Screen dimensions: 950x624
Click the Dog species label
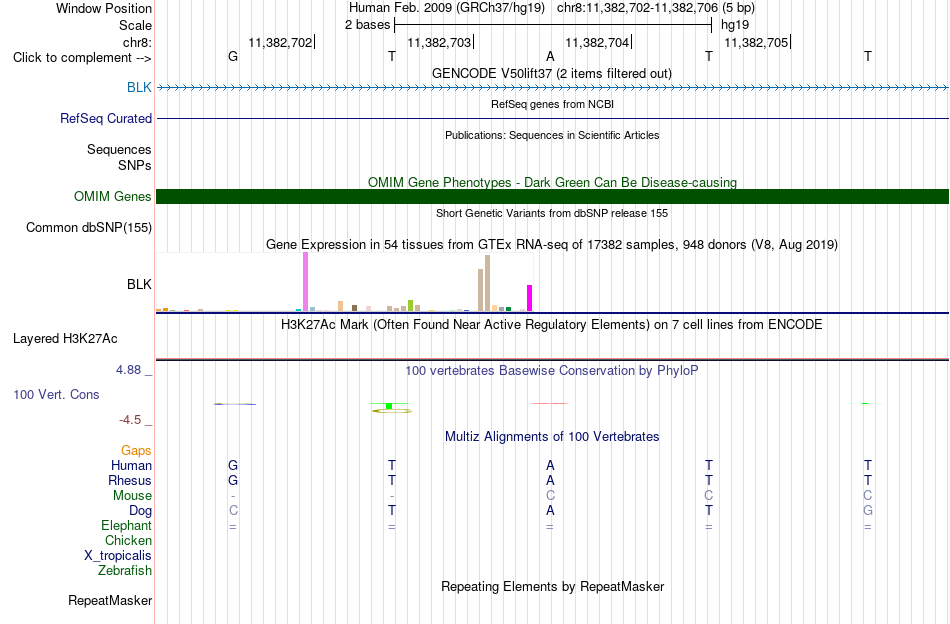pos(140,511)
